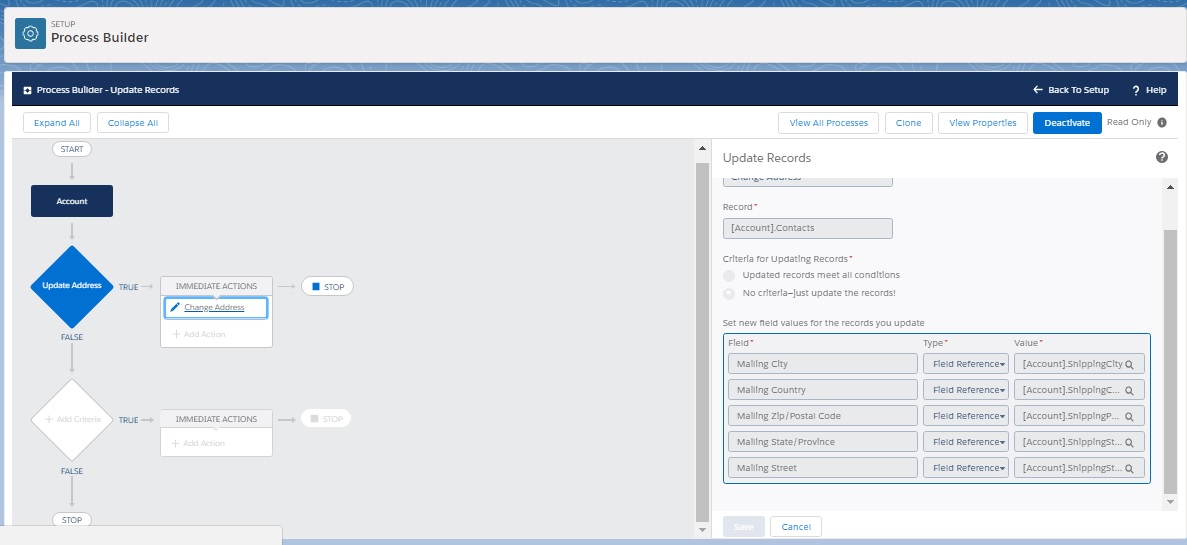This screenshot has width=1187, height=545.
Task: Click the Setup gear icon
Action: point(30,34)
